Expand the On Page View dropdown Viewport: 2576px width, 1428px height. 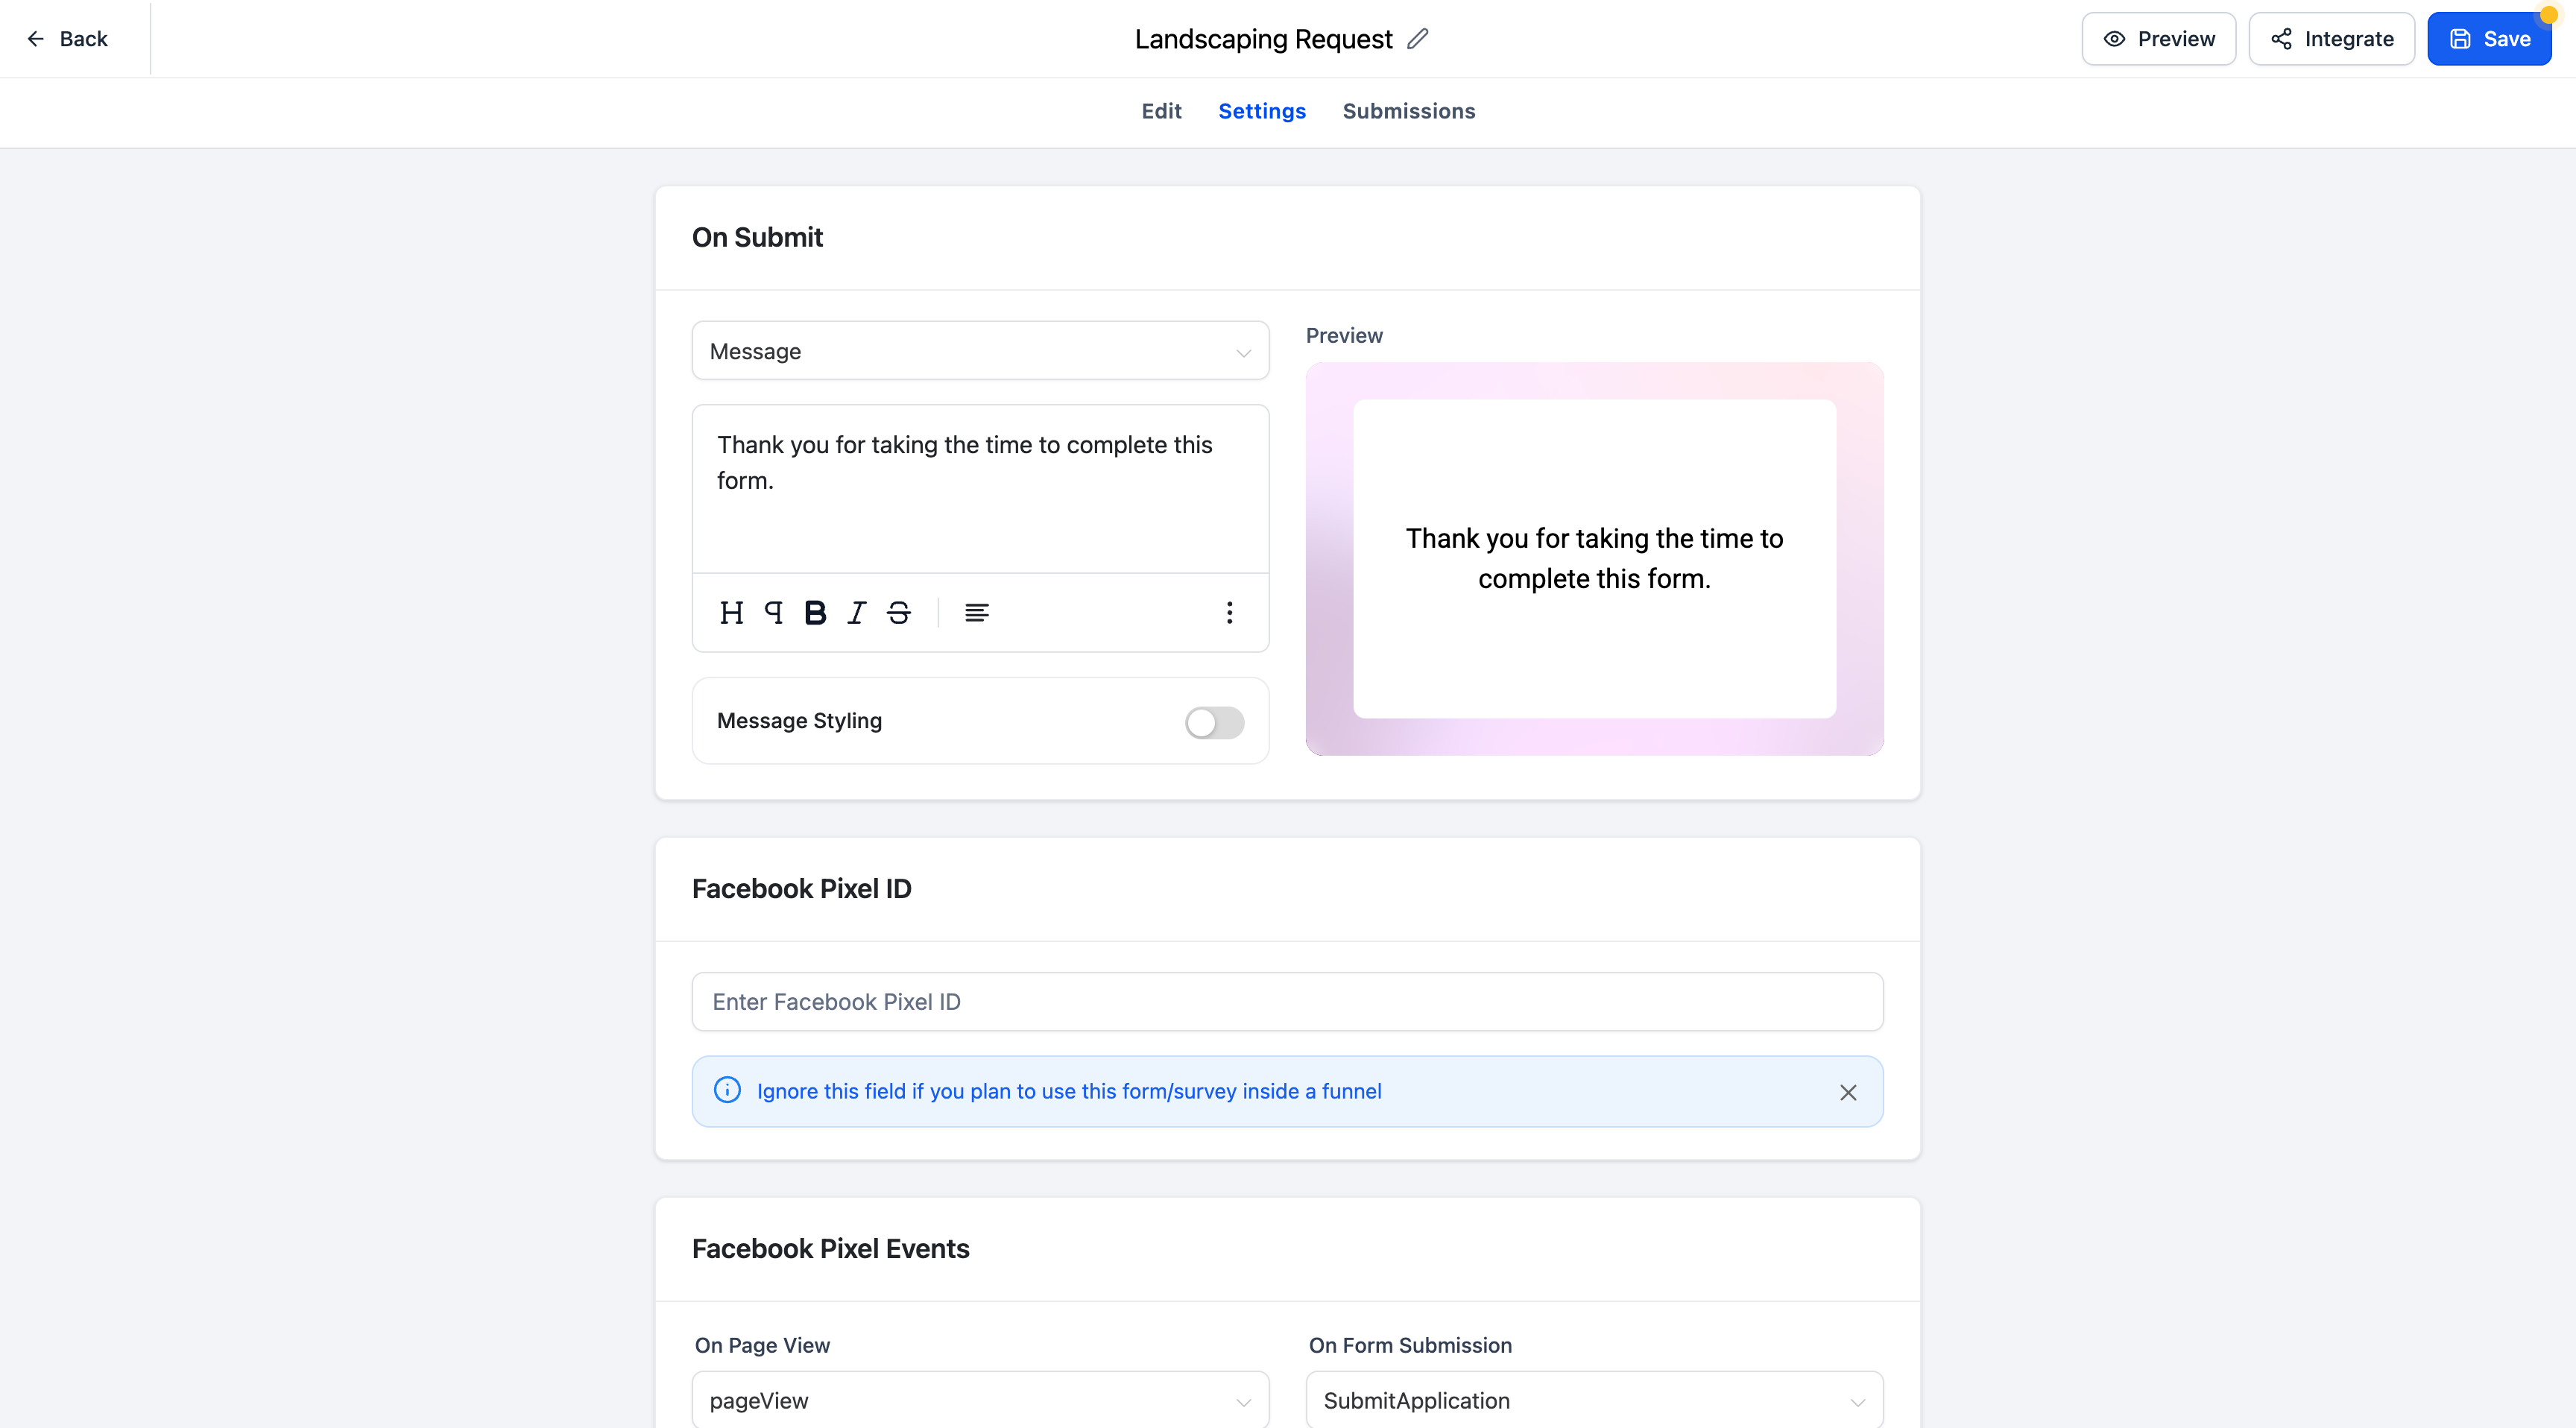(x=980, y=1400)
